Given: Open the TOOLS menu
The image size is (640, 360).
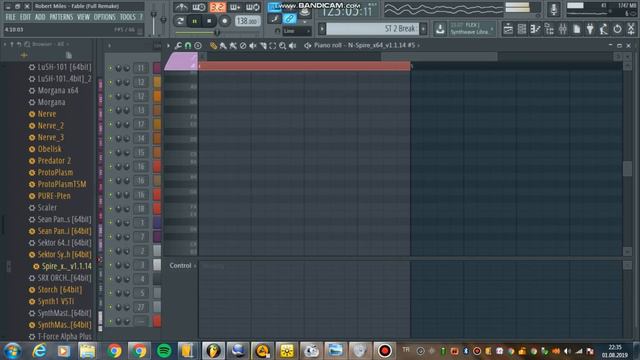Looking at the screenshot, I should [x=128, y=17].
